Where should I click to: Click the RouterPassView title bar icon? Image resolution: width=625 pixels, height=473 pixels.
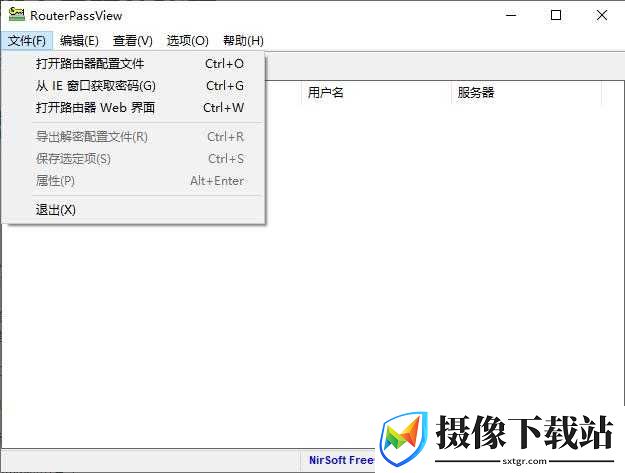click(x=16, y=15)
